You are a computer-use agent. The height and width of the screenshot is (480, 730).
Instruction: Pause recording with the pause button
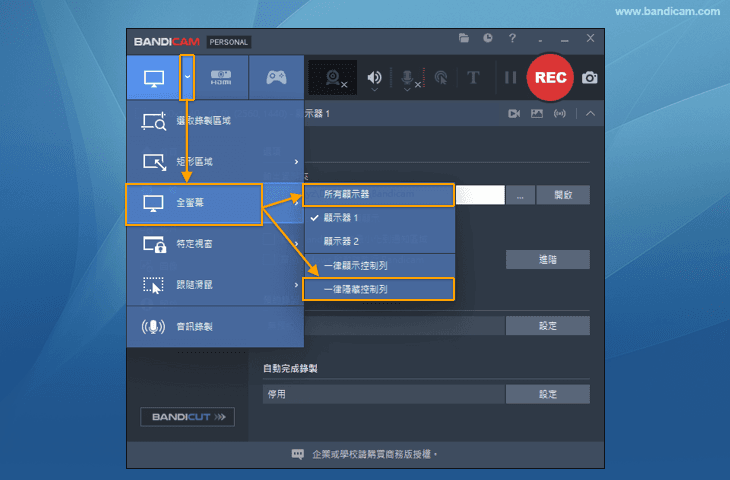point(511,78)
